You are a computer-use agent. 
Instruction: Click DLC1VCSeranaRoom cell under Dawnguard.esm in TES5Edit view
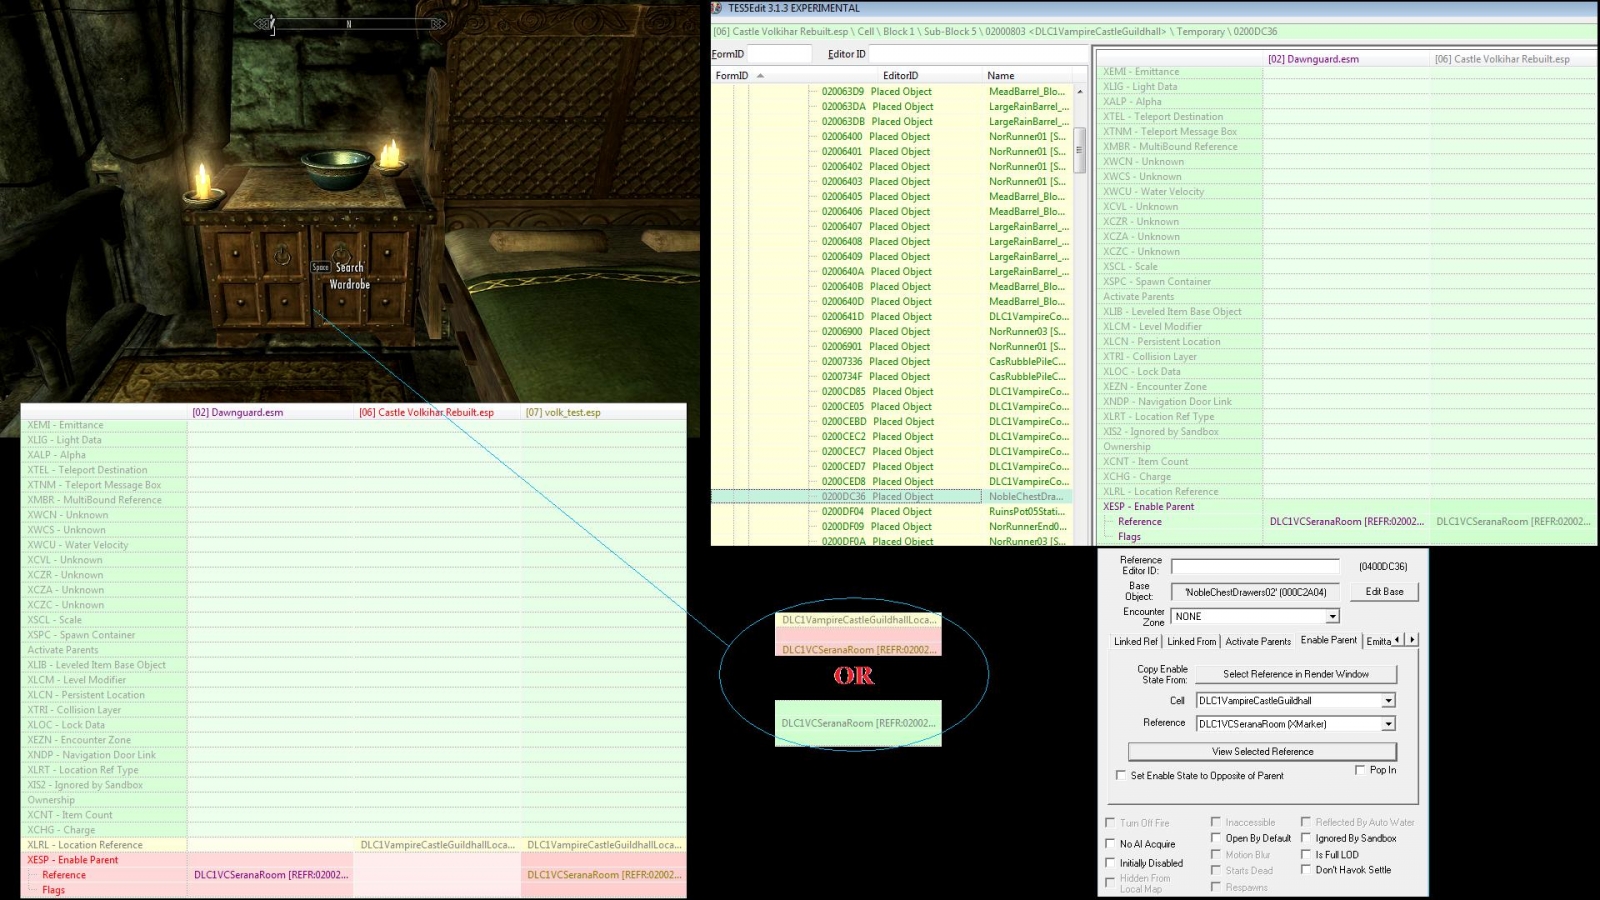coord(1346,521)
